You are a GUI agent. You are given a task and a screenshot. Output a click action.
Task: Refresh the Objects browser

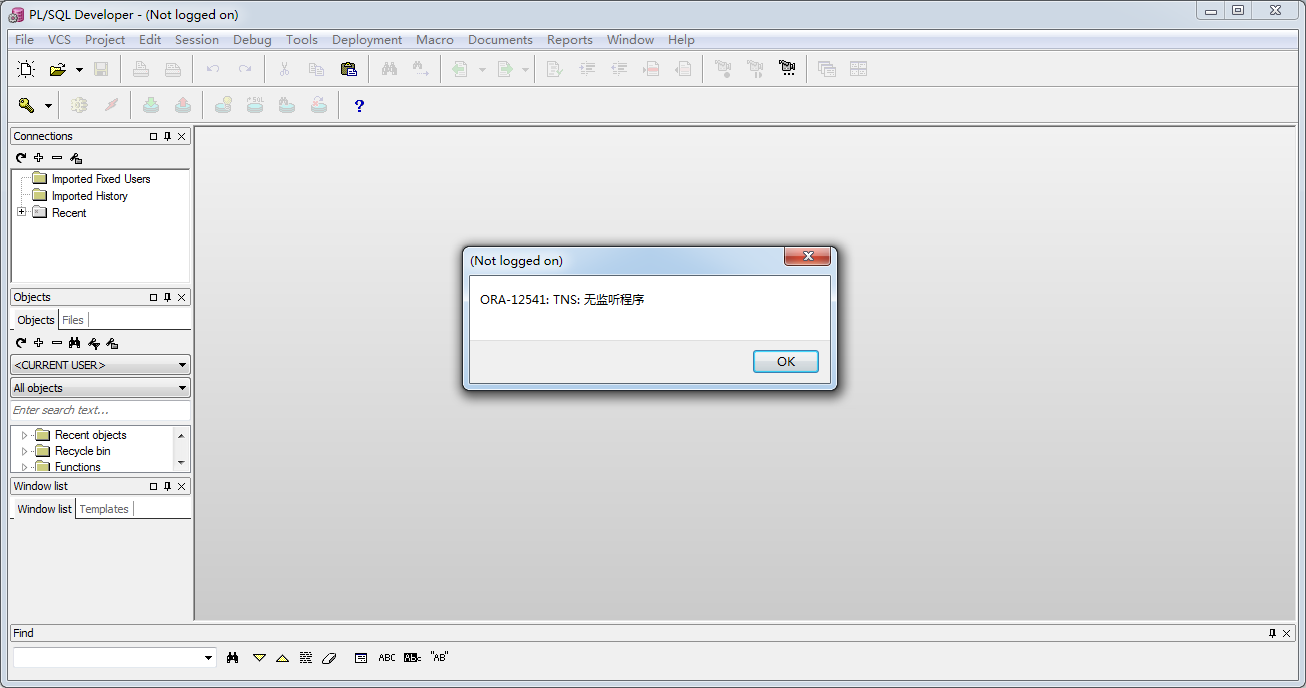[x=21, y=343]
